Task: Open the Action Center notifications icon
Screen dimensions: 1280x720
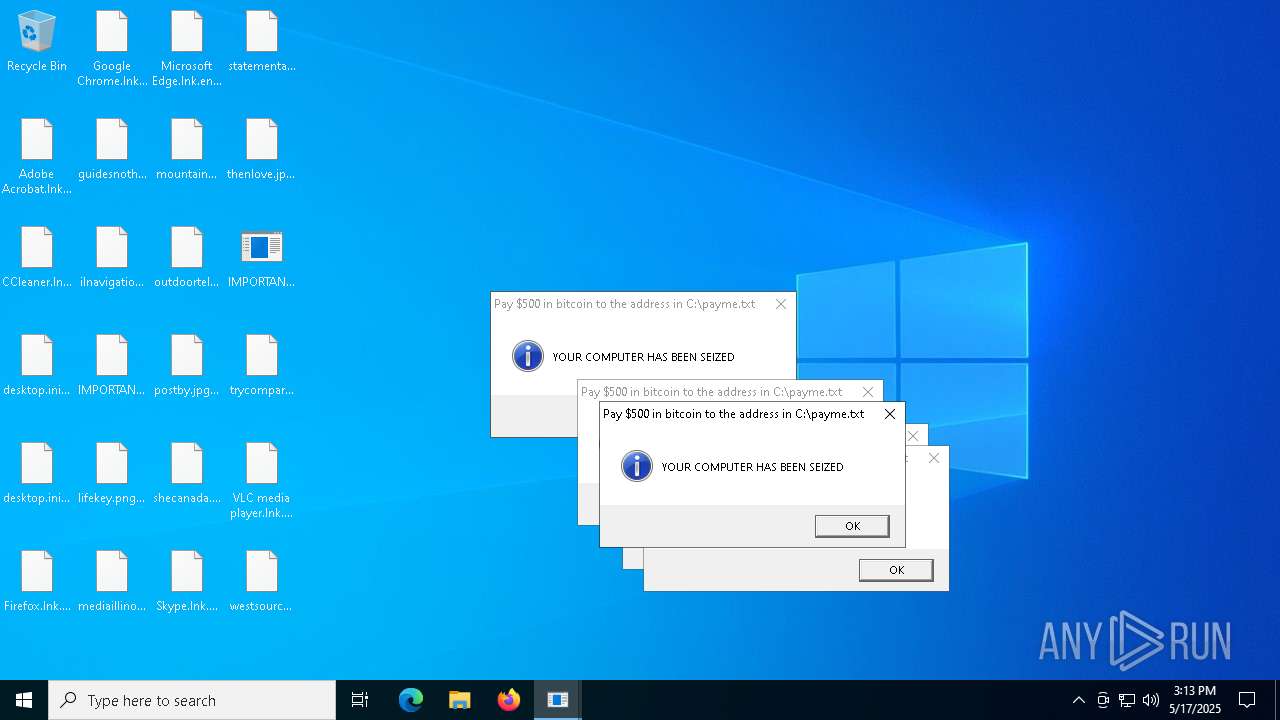Action: 1247,700
